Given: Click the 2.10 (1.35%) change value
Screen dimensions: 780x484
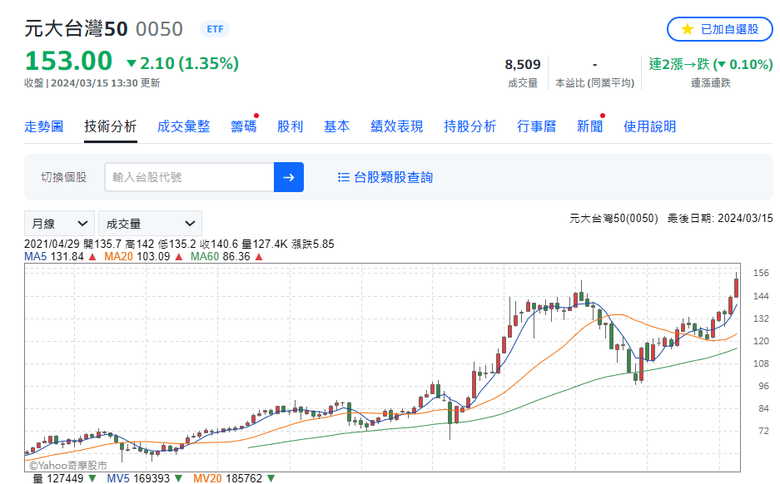Looking at the screenshot, I should 189,63.
